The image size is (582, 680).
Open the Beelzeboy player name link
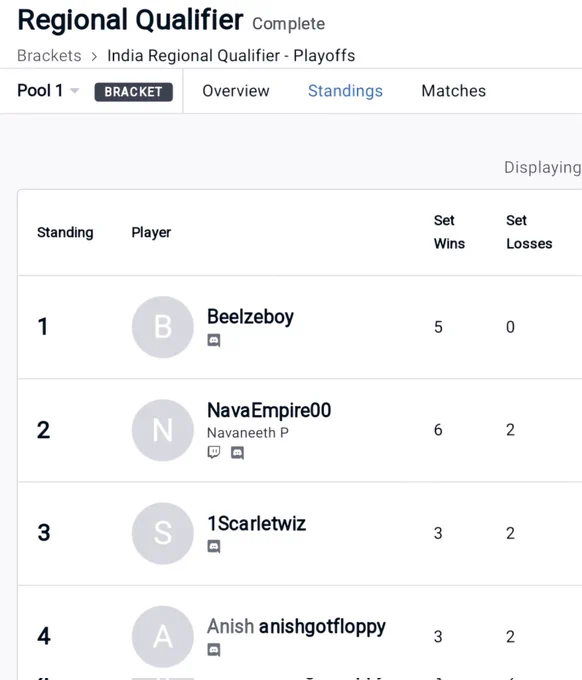coord(250,317)
